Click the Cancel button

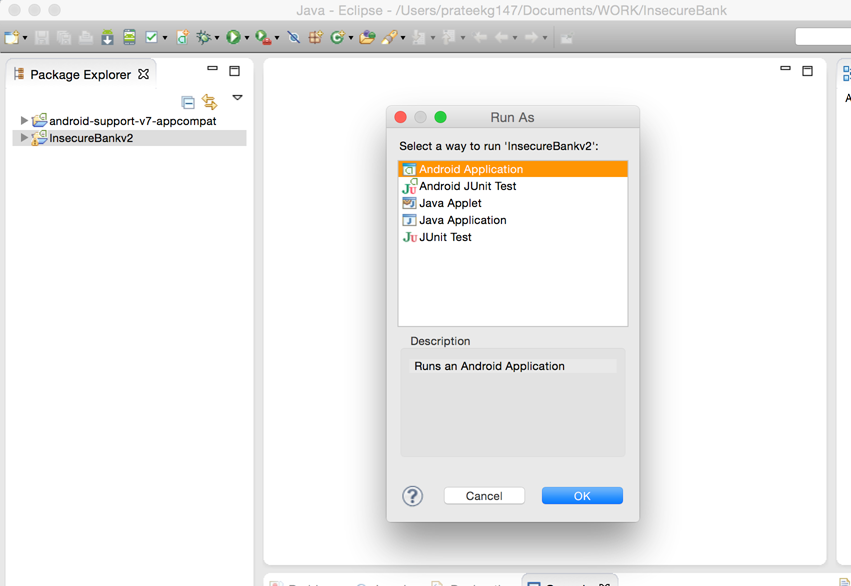pos(484,496)
